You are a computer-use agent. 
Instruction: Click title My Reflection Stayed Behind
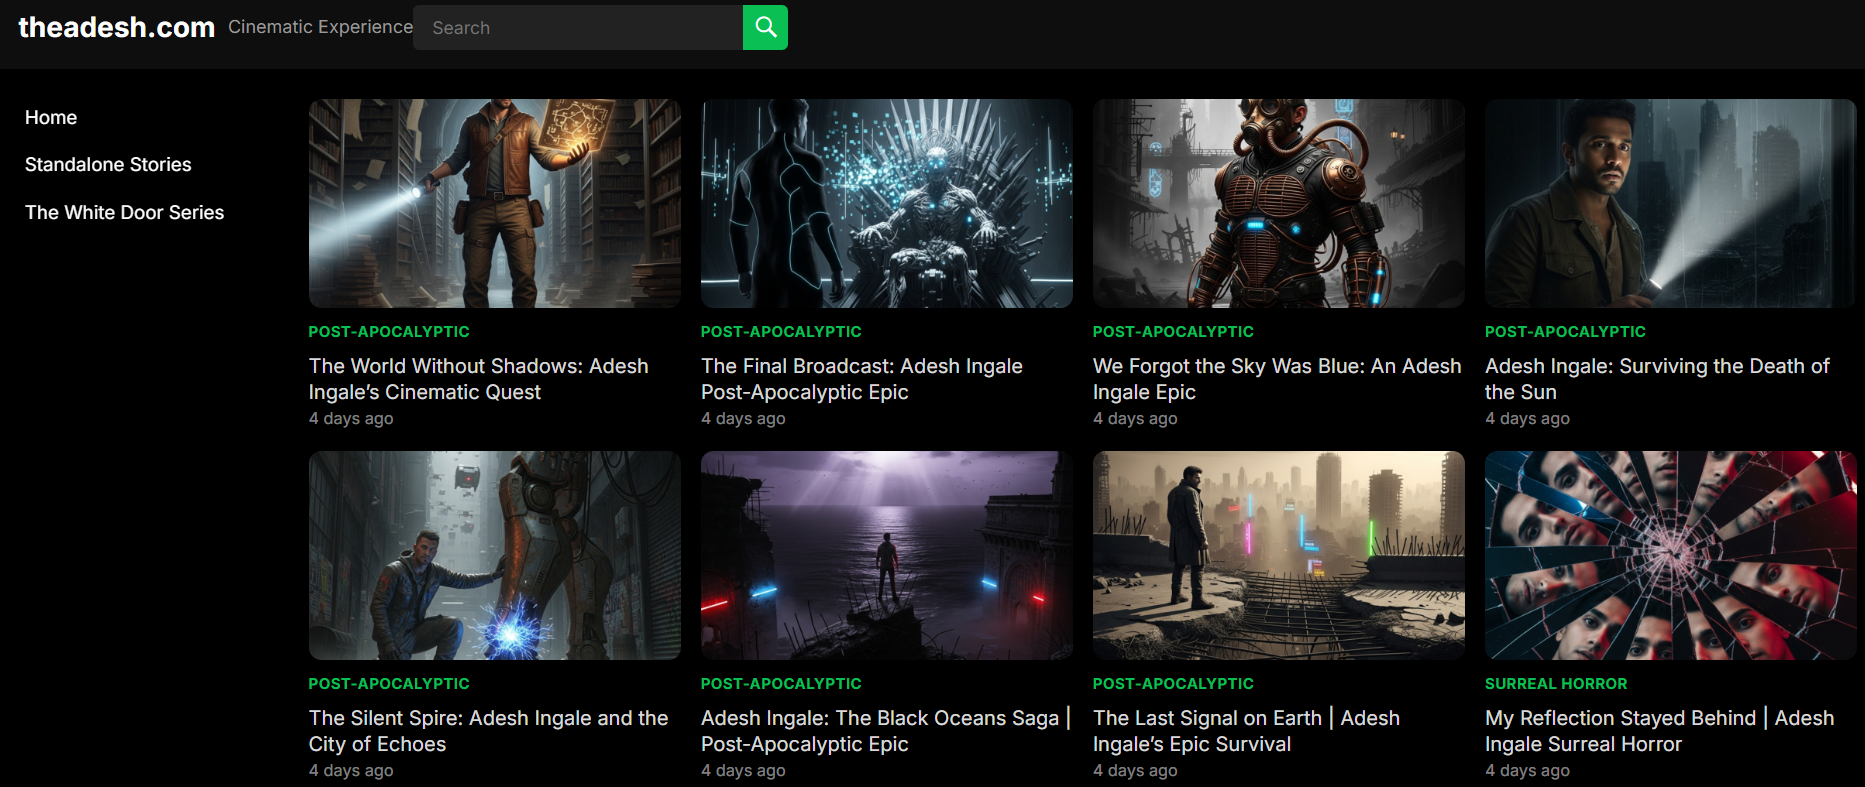click(1660, 731)
